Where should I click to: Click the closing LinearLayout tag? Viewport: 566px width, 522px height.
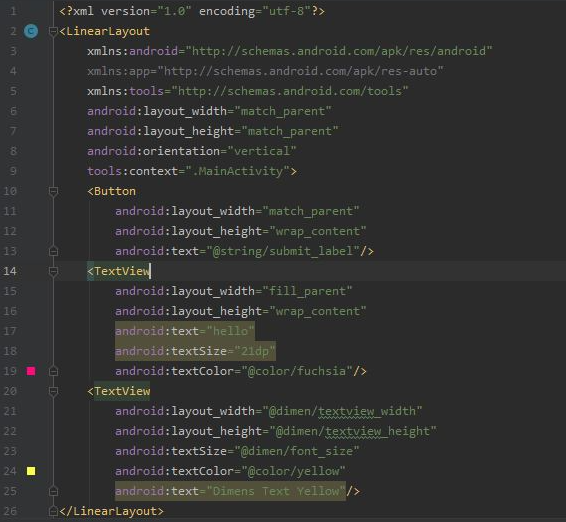[x=112, y=511]
